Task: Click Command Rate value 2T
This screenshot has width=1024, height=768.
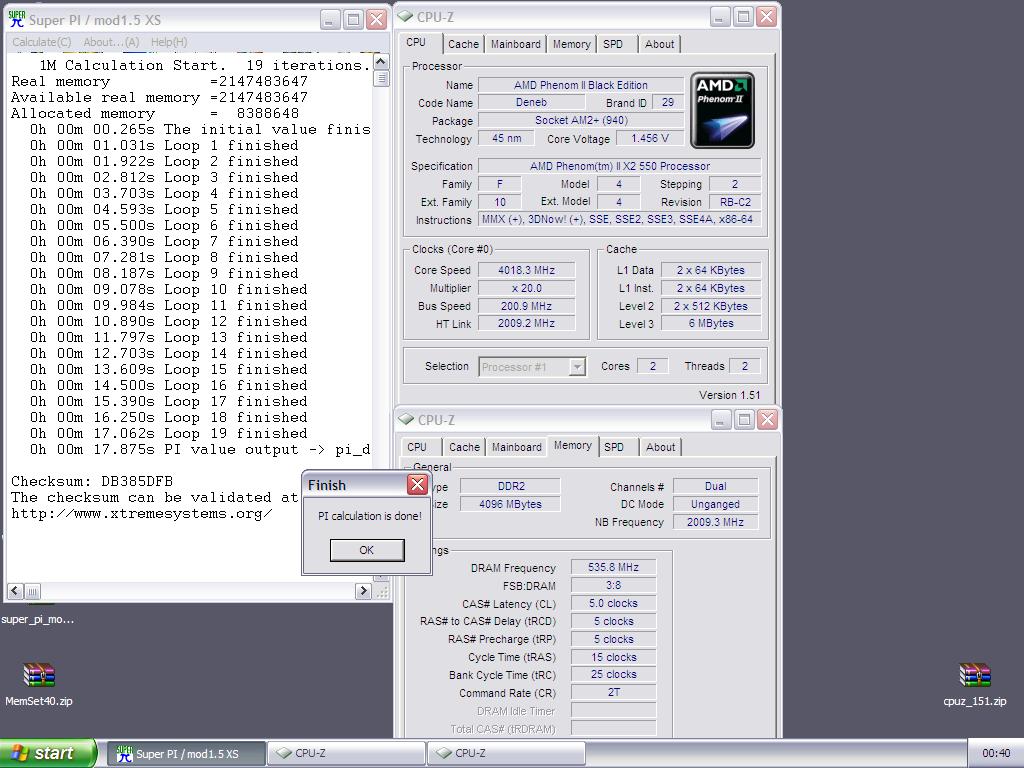Action: tap(613, 692)
